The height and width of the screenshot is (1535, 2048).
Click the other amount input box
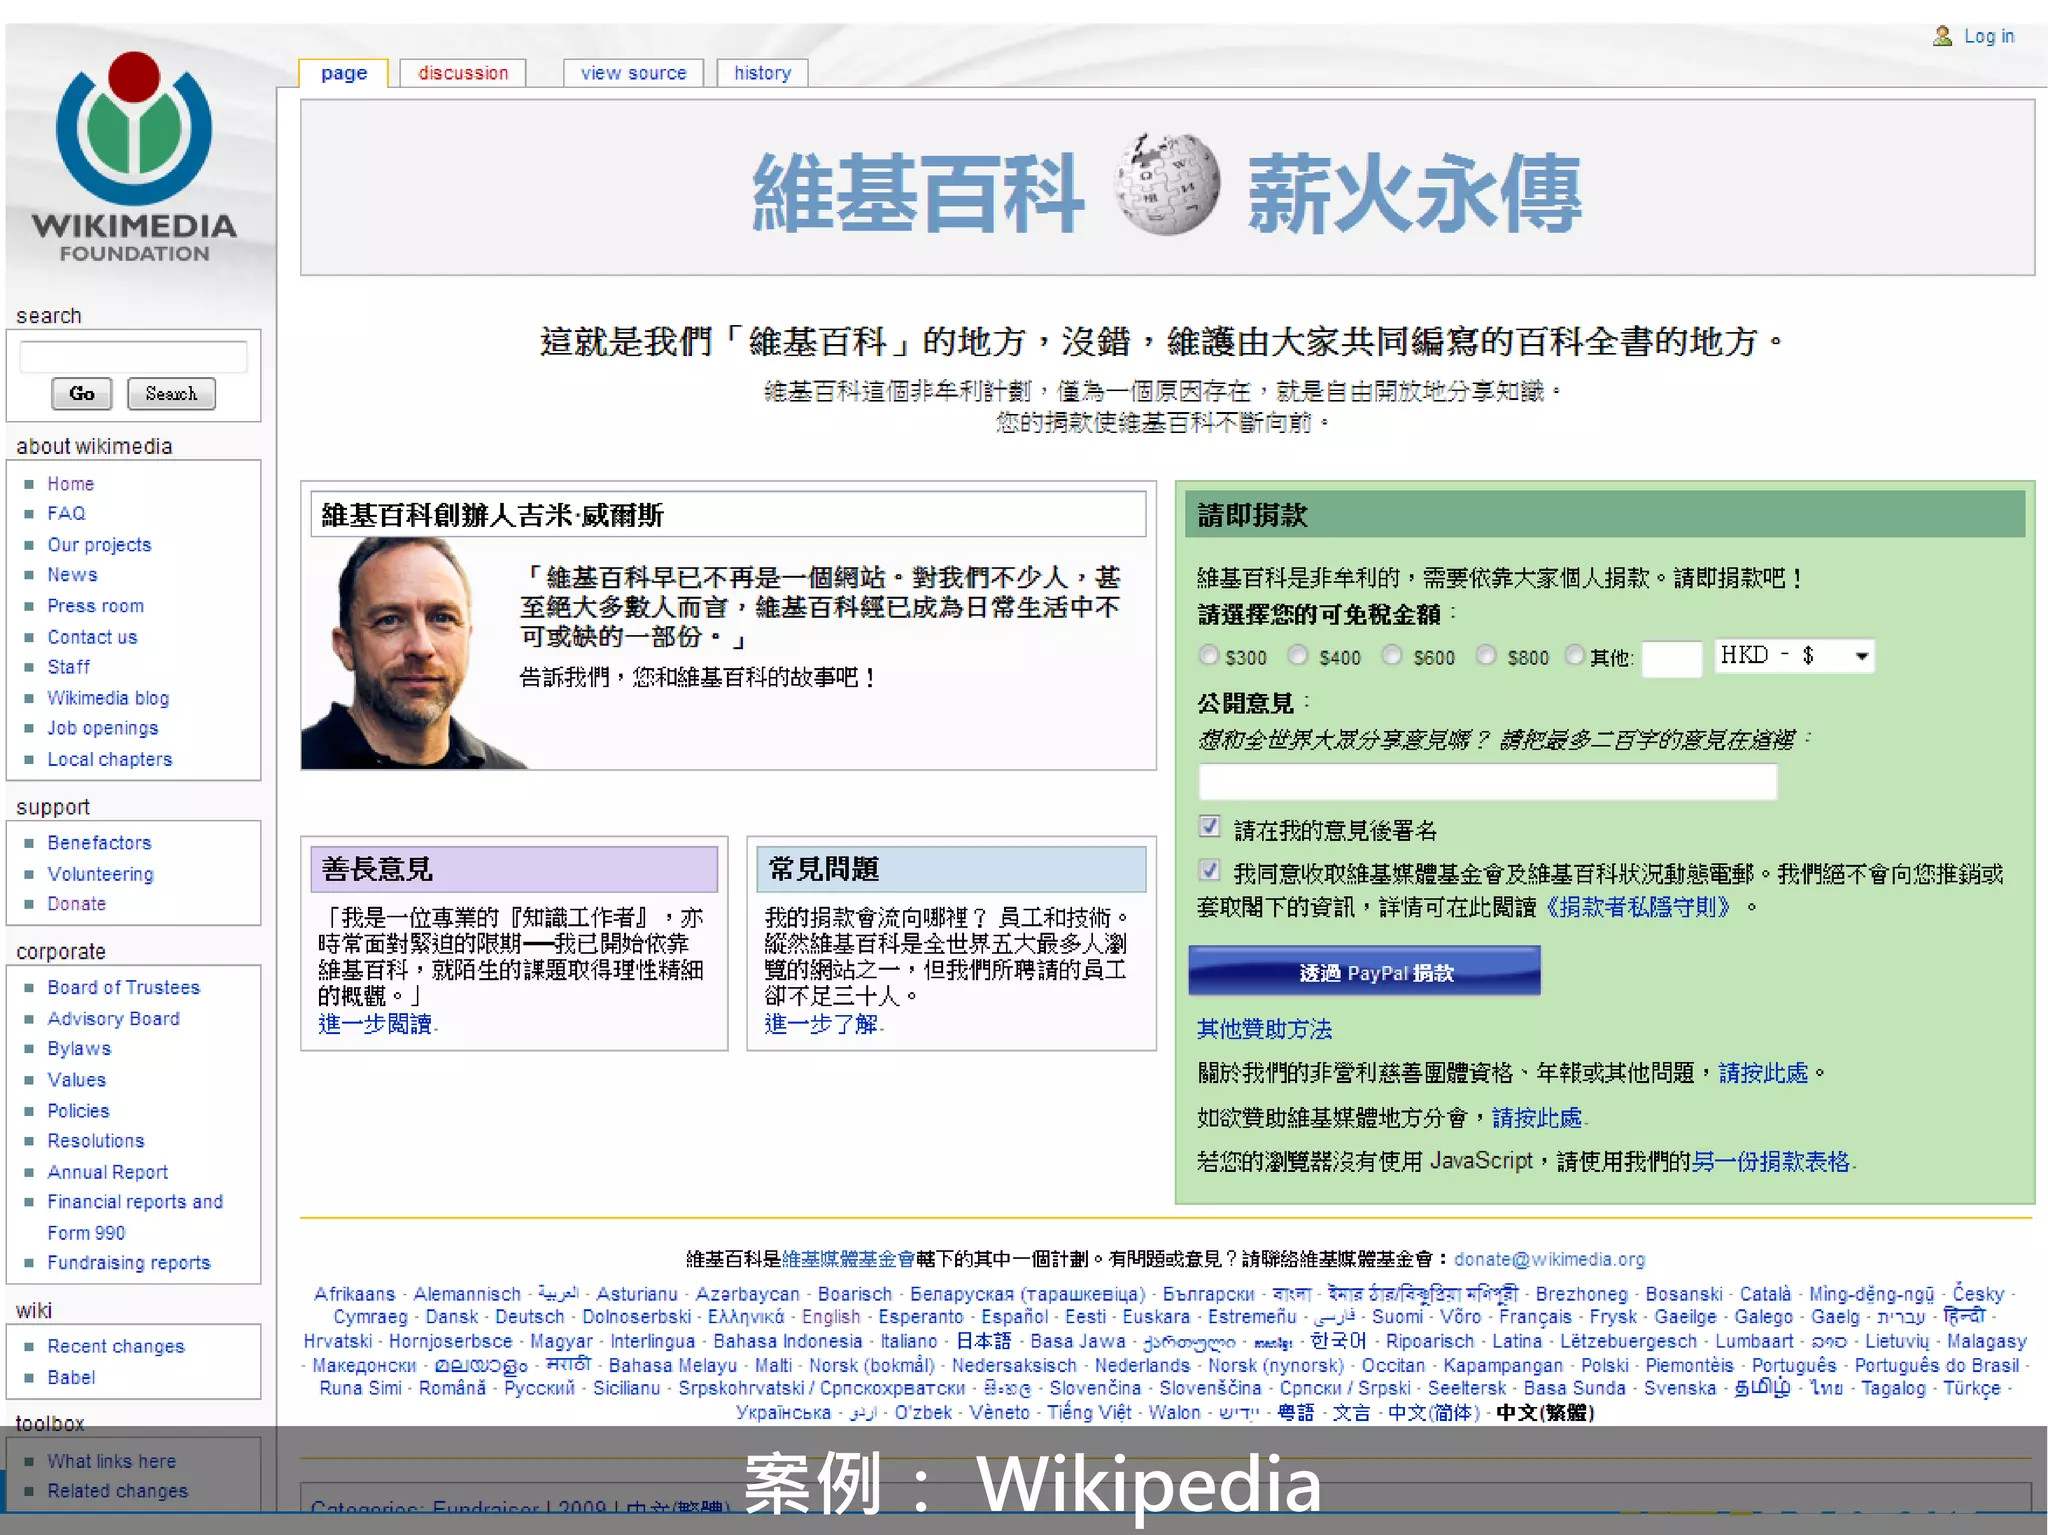1671,658
